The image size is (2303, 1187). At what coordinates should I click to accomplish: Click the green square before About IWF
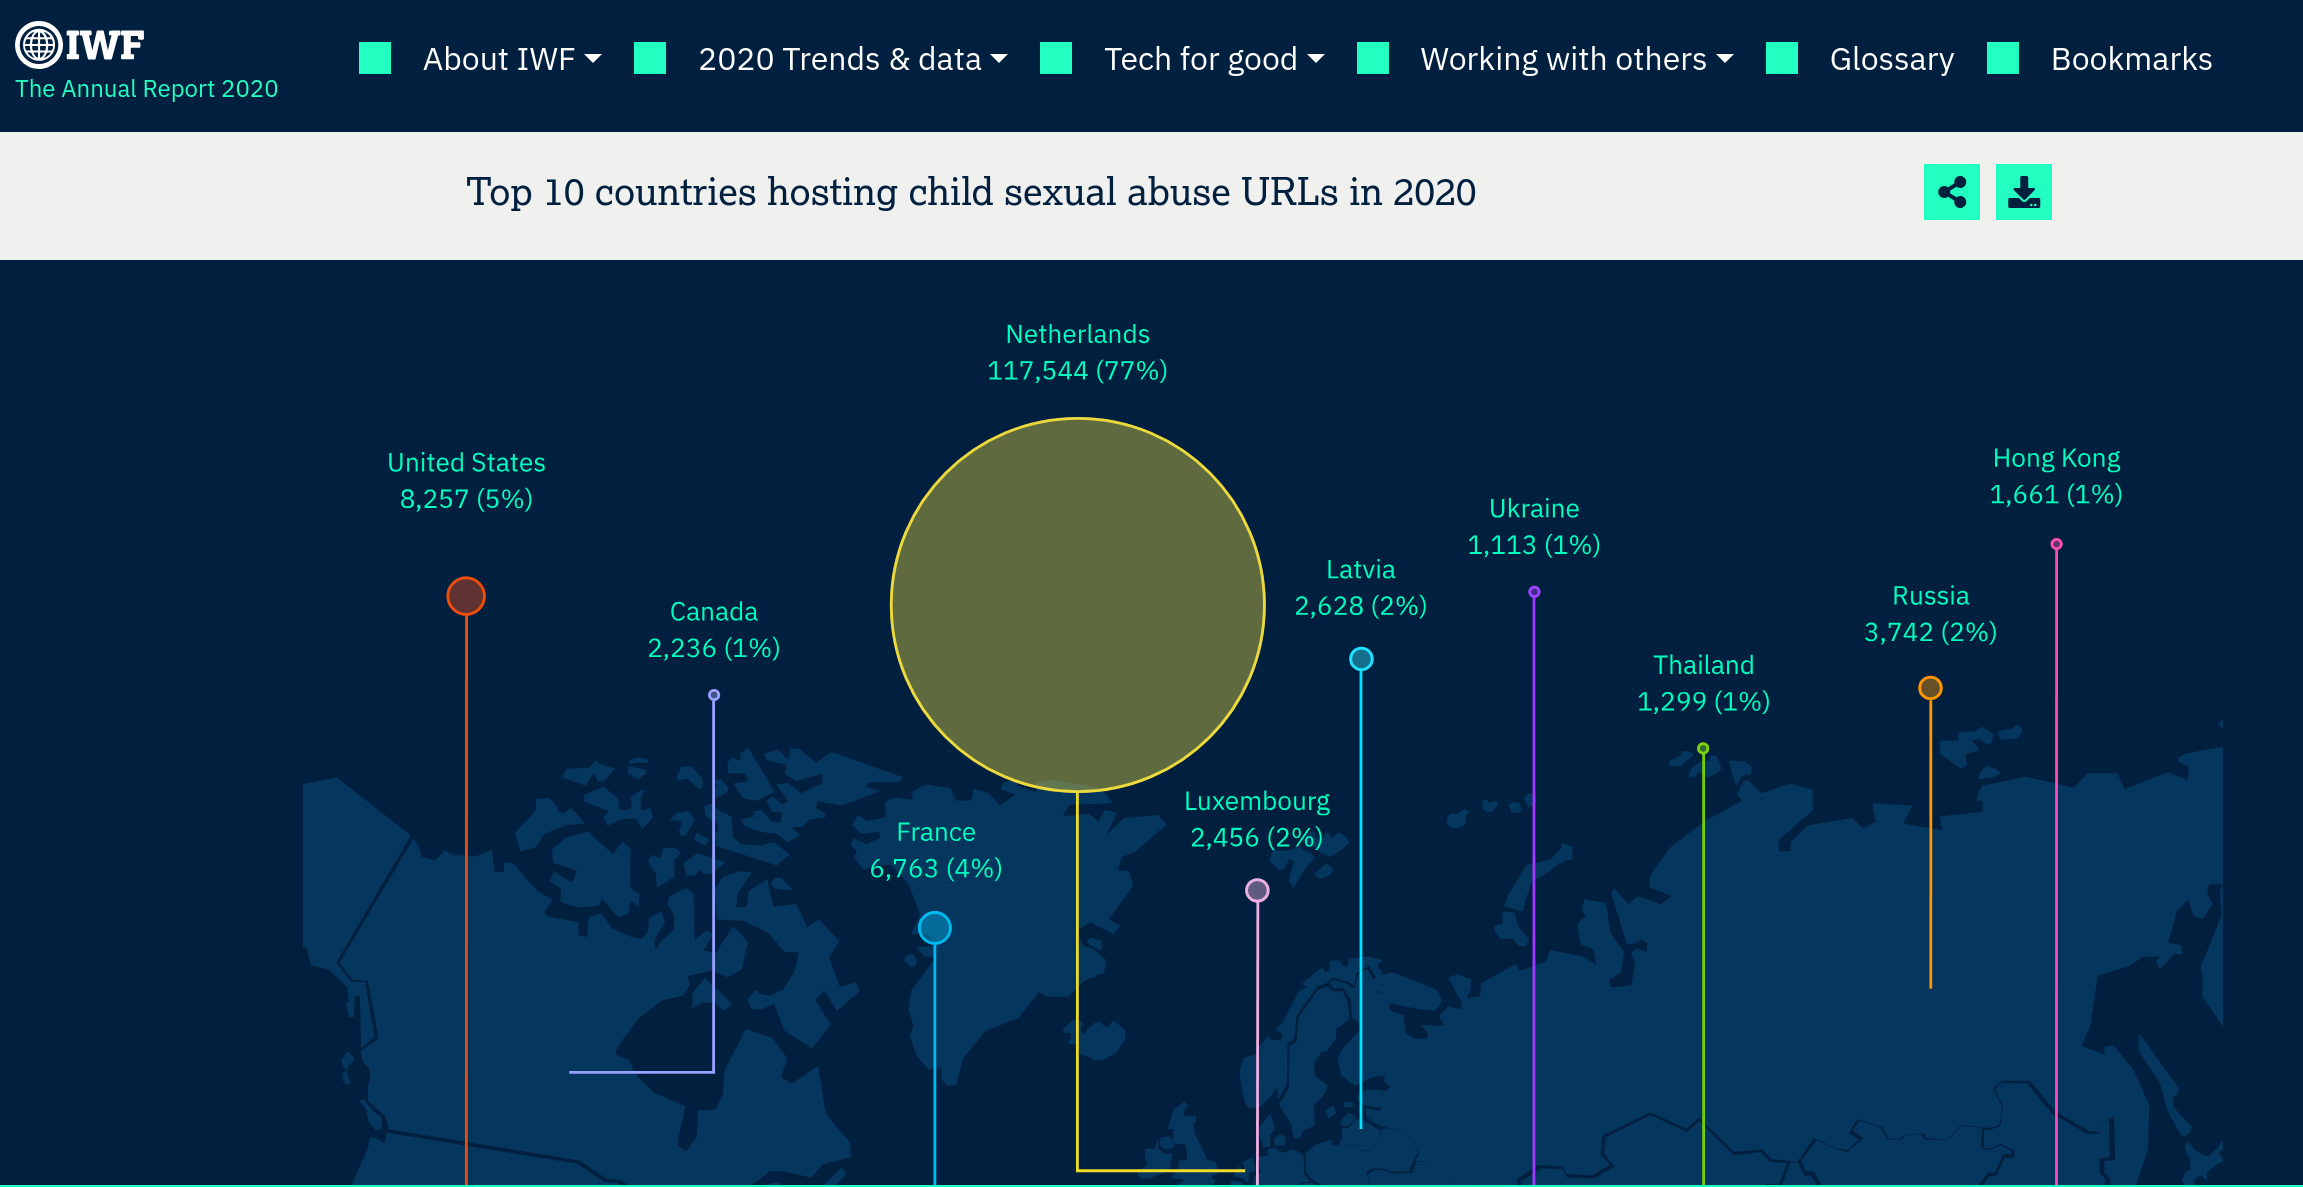coord(375,58)
